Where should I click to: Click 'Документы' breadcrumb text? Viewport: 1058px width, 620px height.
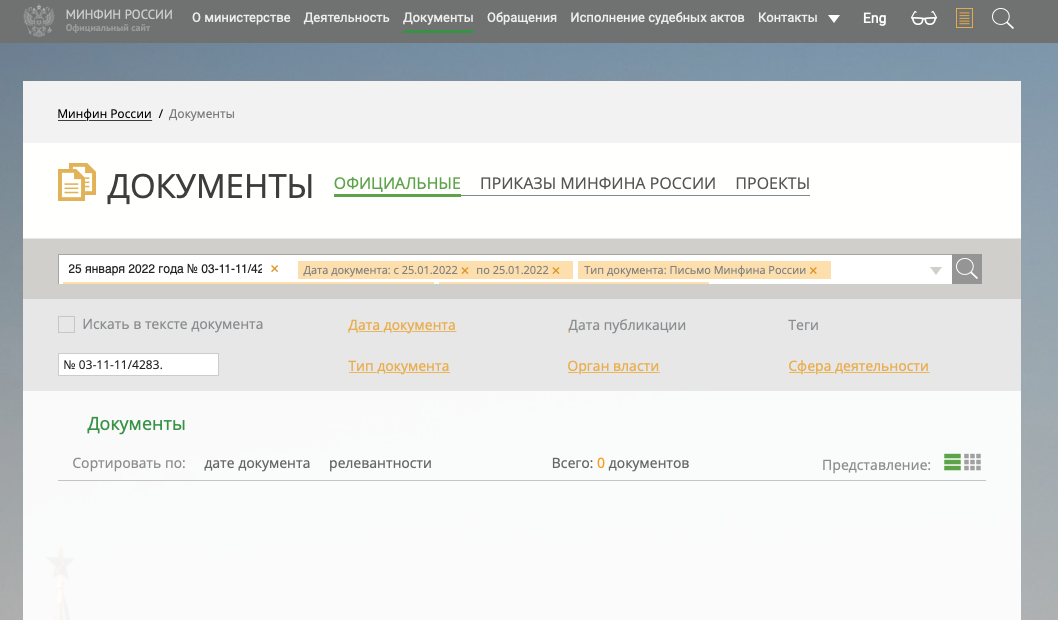tap(202, 114)
